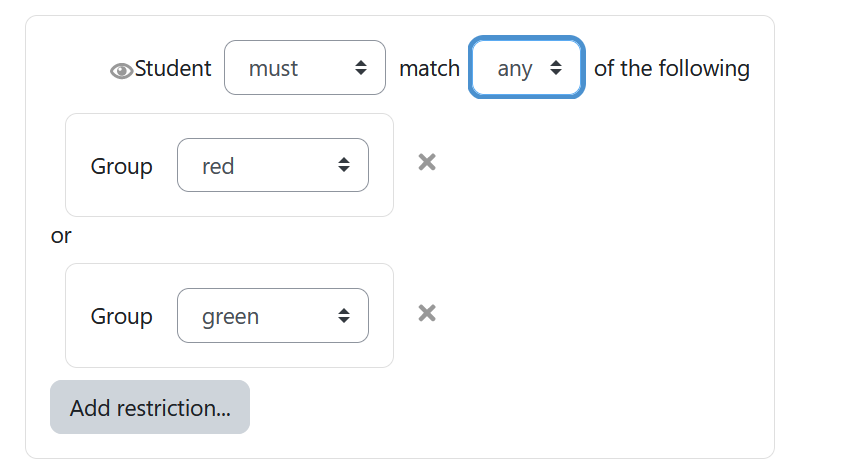The image size is (857, 470).
Task: Toggle the eye icon beside Student
Action: [121, 70]
